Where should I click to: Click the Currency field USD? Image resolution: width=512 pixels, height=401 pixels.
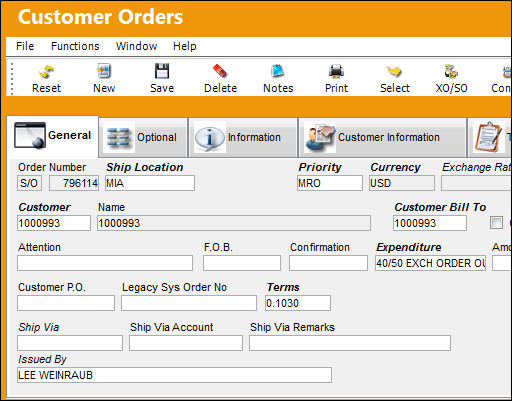click(402, 183)
